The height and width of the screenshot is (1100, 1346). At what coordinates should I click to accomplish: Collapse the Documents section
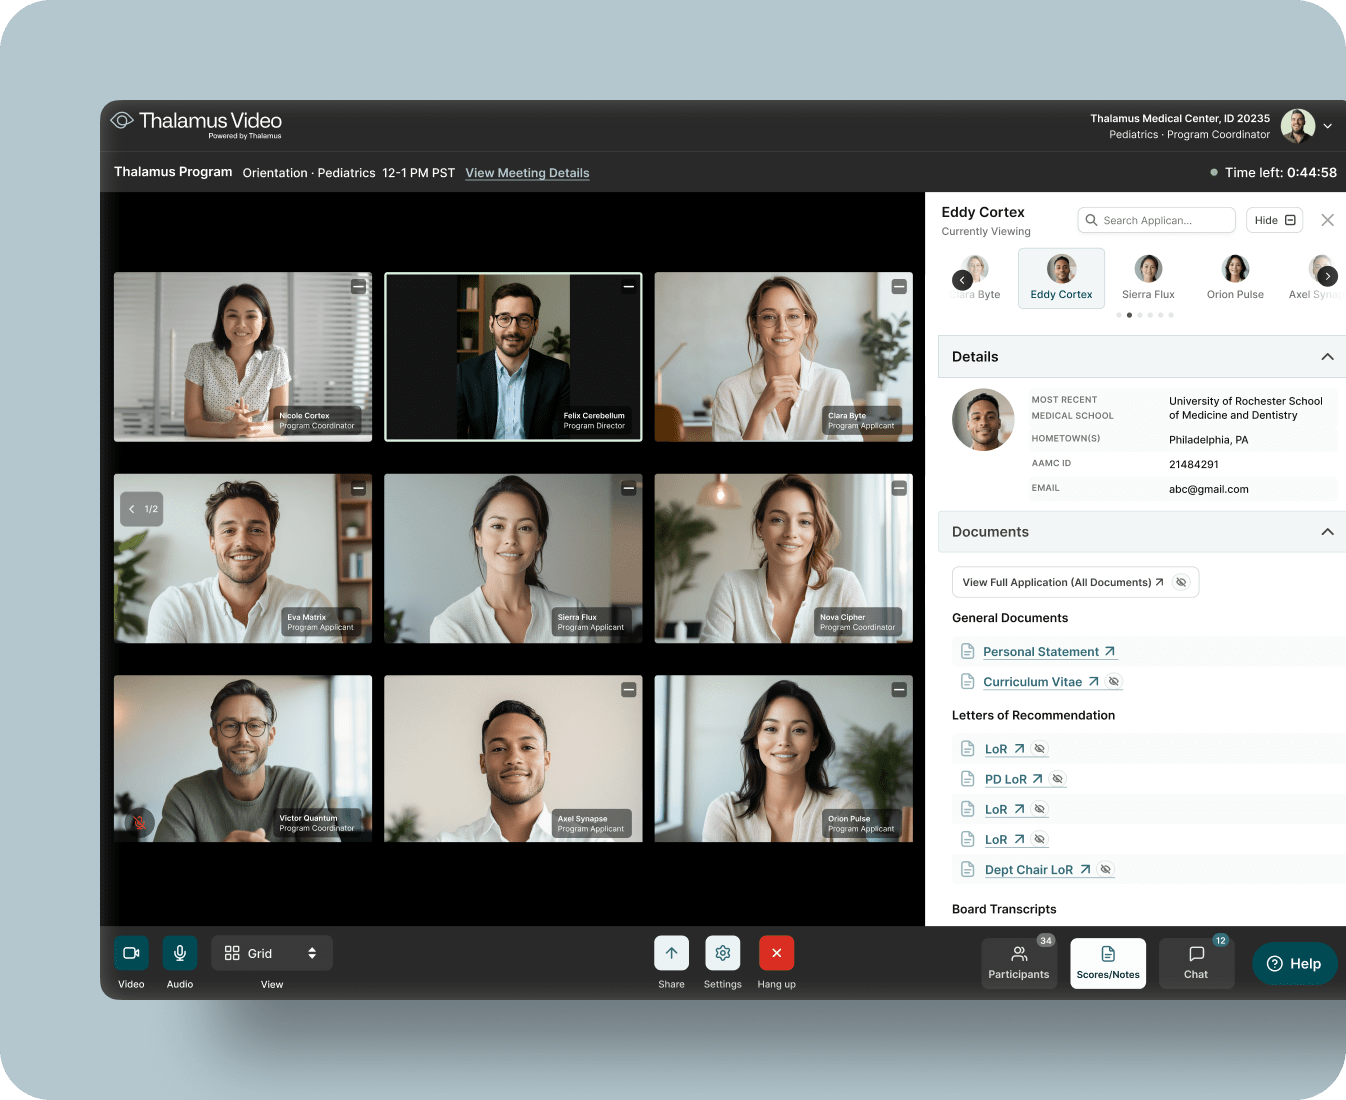pos(1327,532)
